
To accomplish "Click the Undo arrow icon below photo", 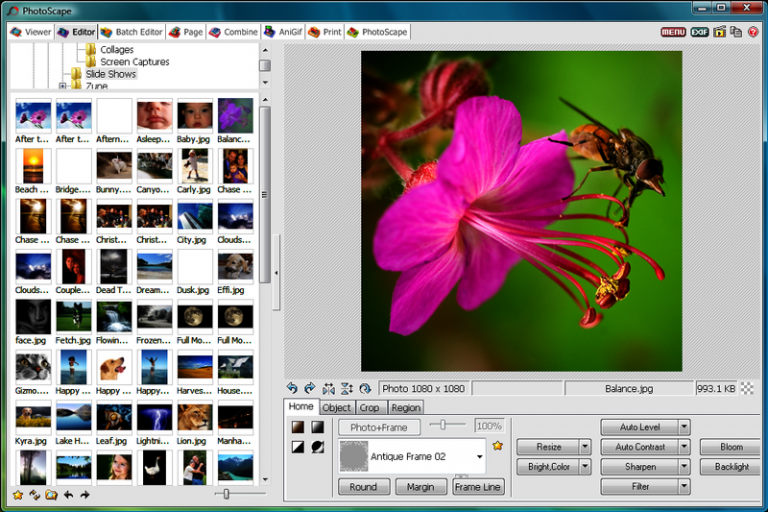I will tap(292, 388).
